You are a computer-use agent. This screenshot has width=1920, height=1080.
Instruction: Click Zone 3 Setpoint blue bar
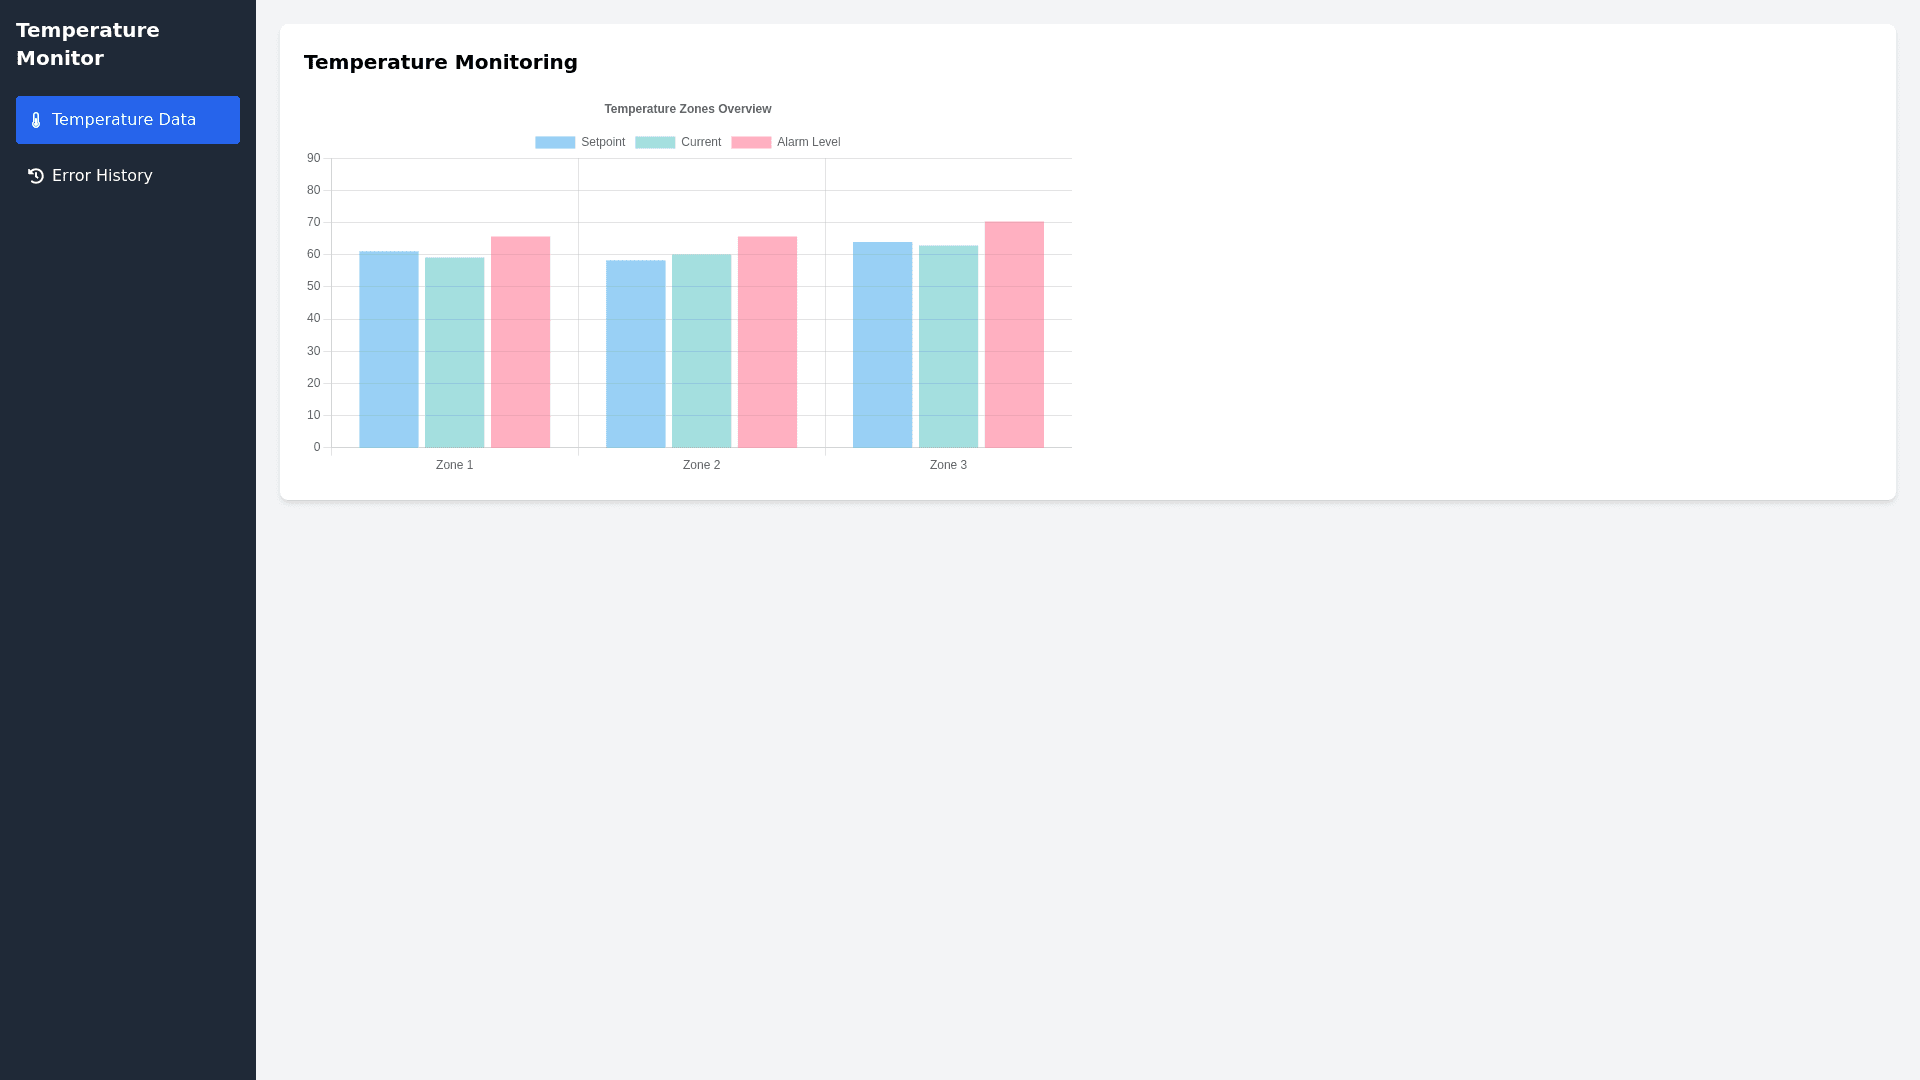(x=882, y=345)
